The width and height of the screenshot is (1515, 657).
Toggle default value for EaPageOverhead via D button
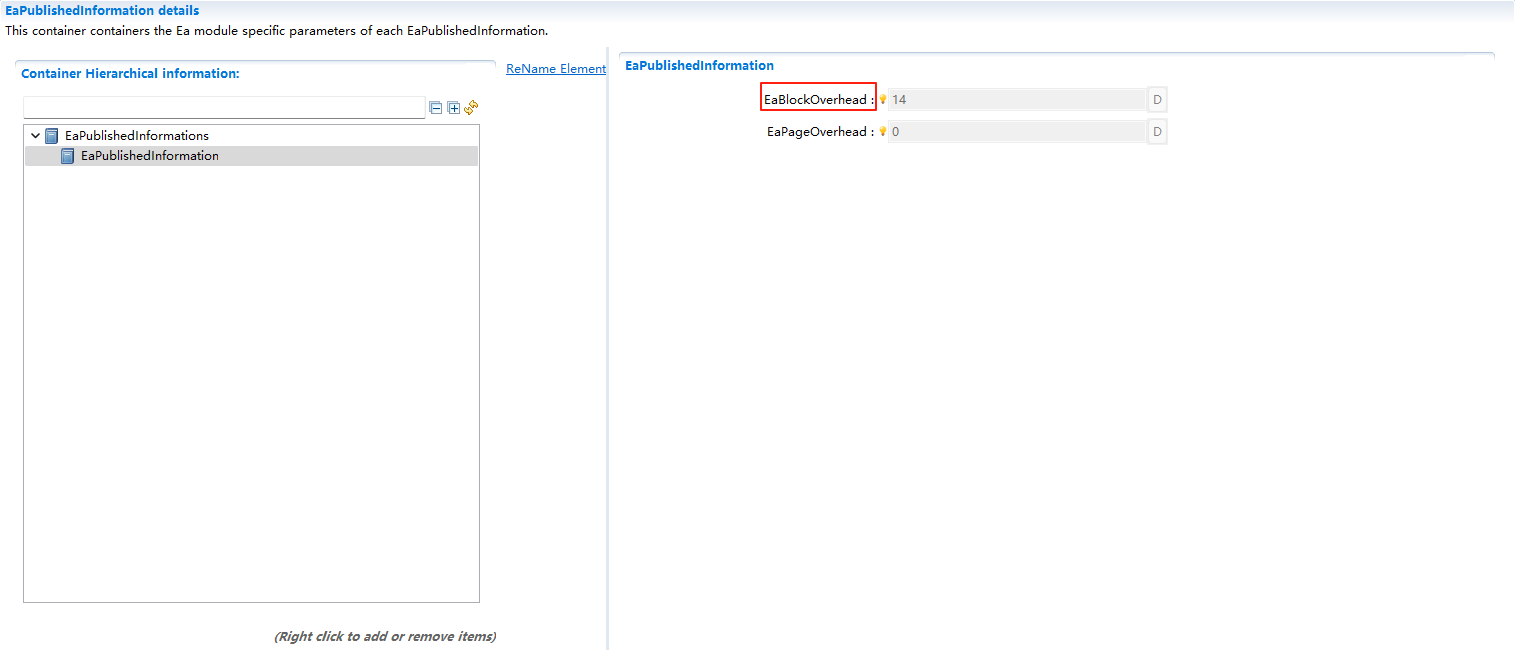tap(1157, 131)
